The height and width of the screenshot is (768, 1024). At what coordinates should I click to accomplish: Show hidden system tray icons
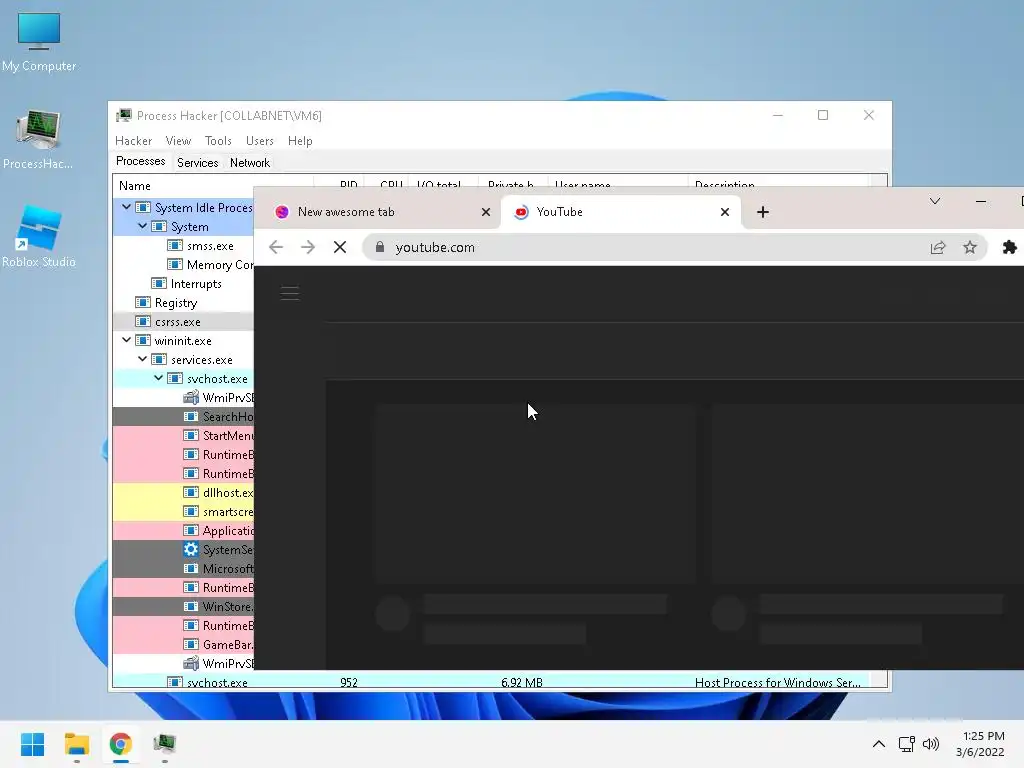pyautogui.click(x=879, y=744)
